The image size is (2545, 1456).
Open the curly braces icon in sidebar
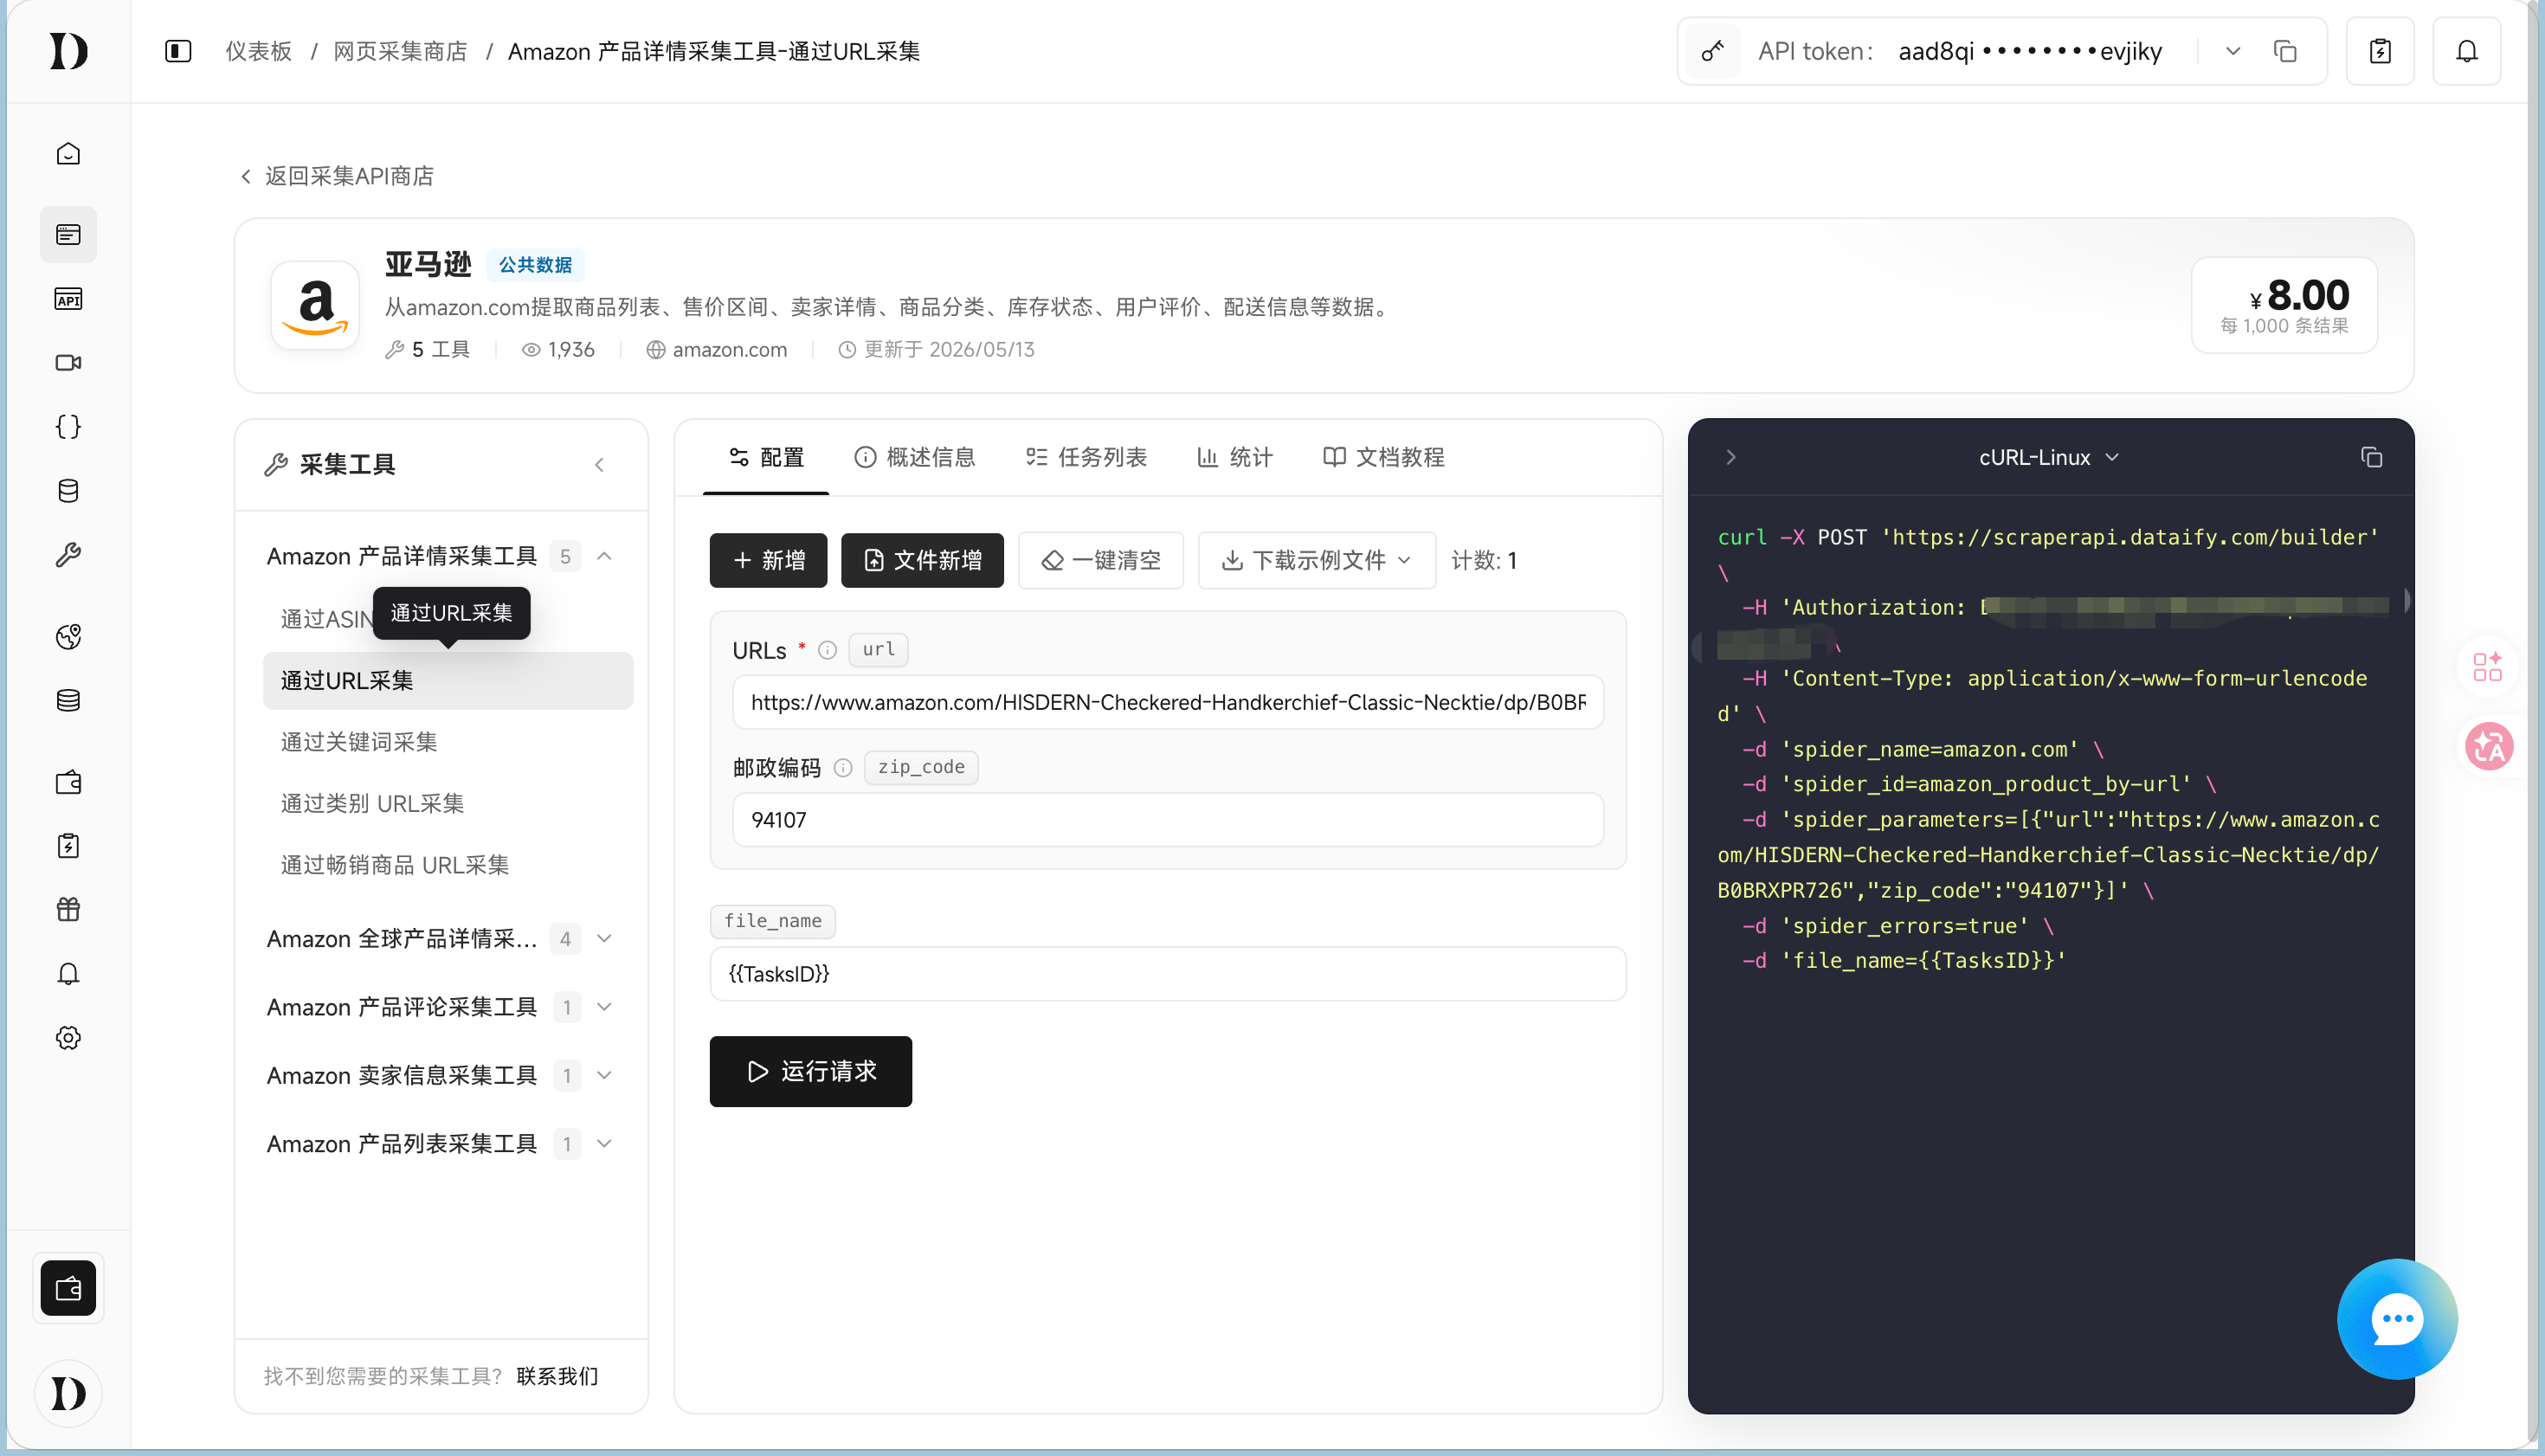pyautogui.click(x=68, y=427)
